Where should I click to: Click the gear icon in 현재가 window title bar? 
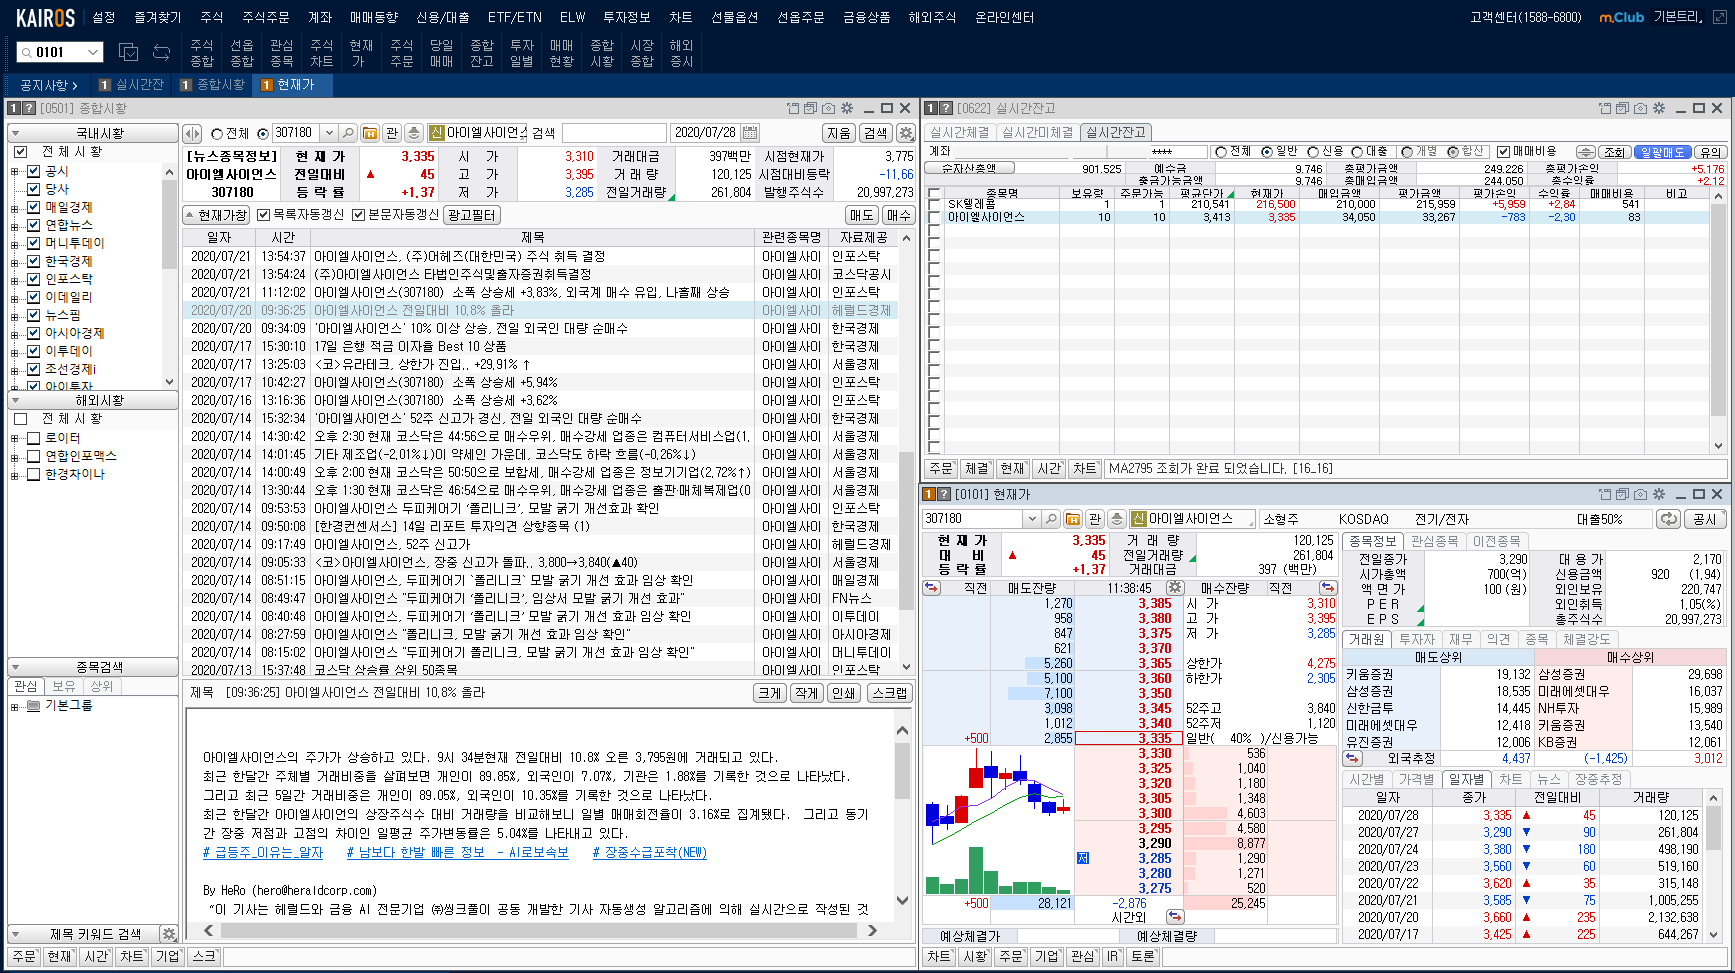pos(1659,494)
